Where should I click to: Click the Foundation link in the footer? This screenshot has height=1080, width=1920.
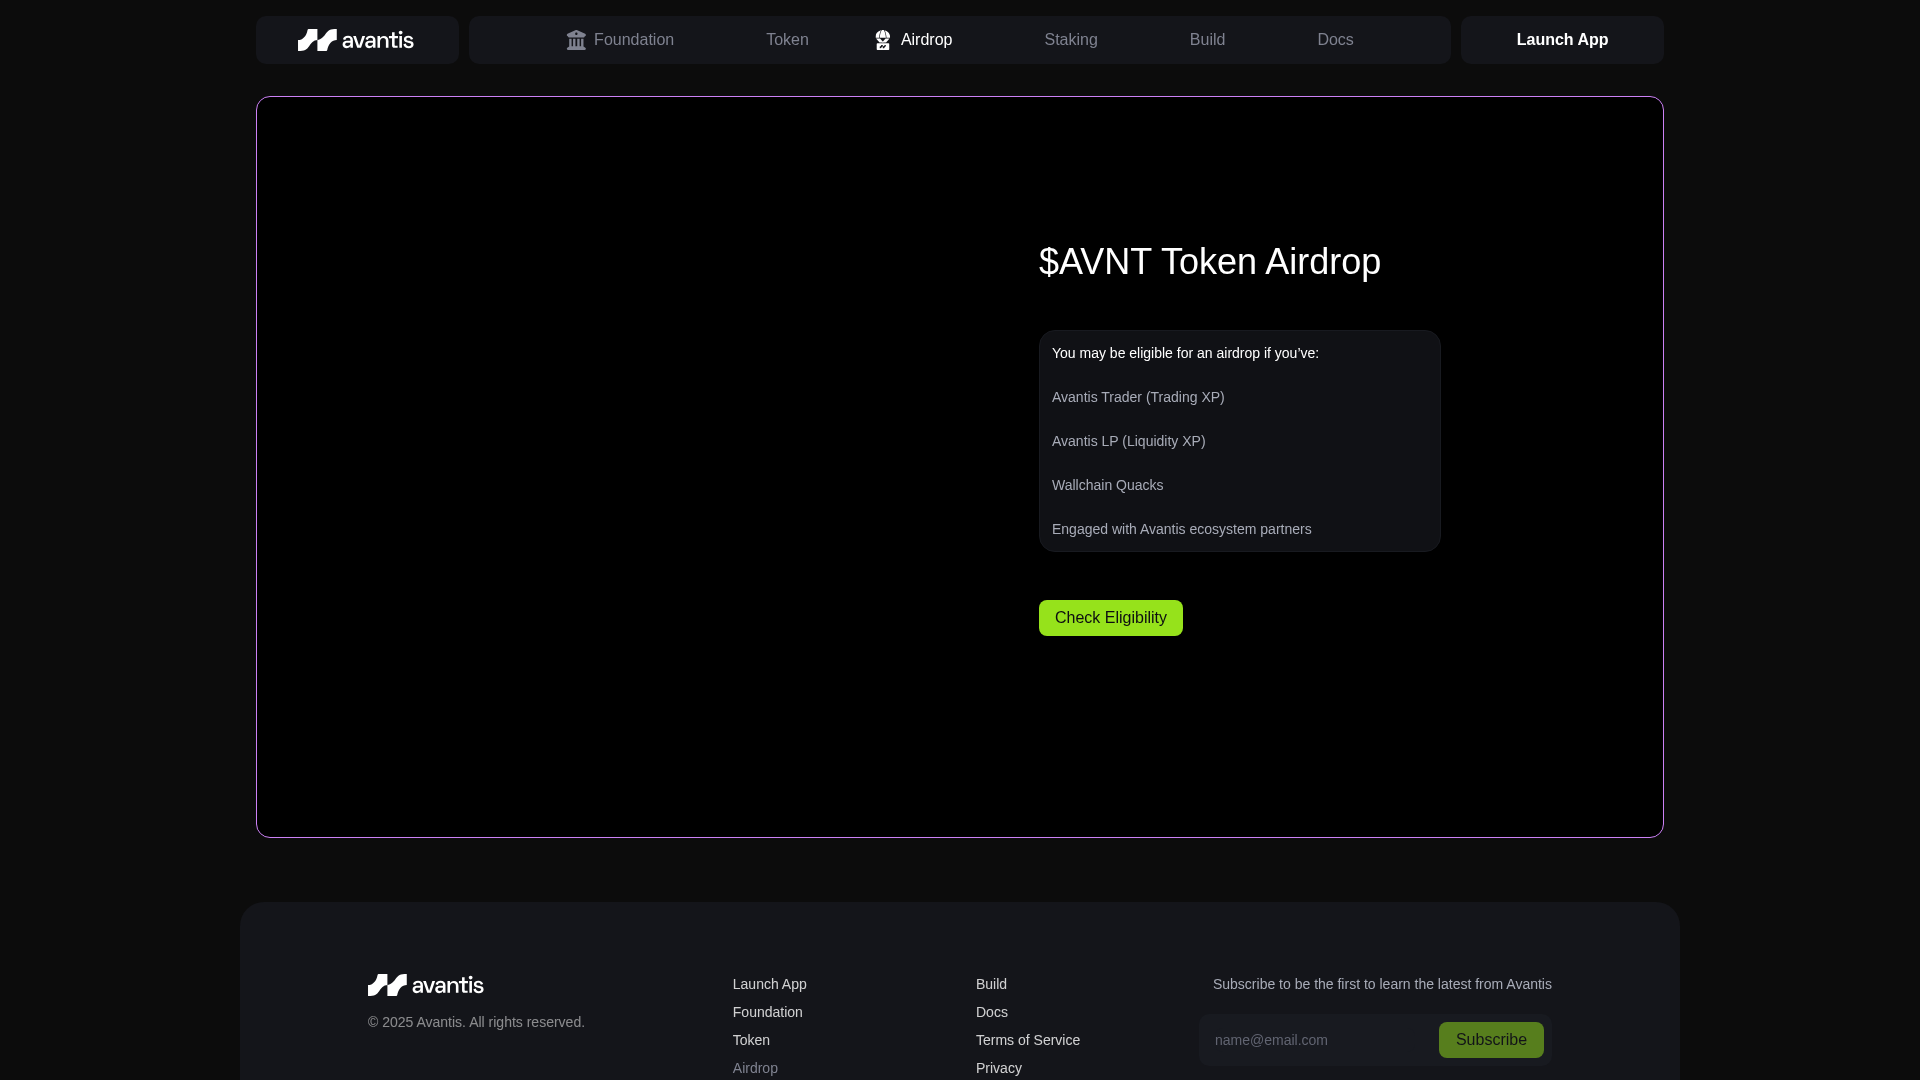coord(767,1012)
